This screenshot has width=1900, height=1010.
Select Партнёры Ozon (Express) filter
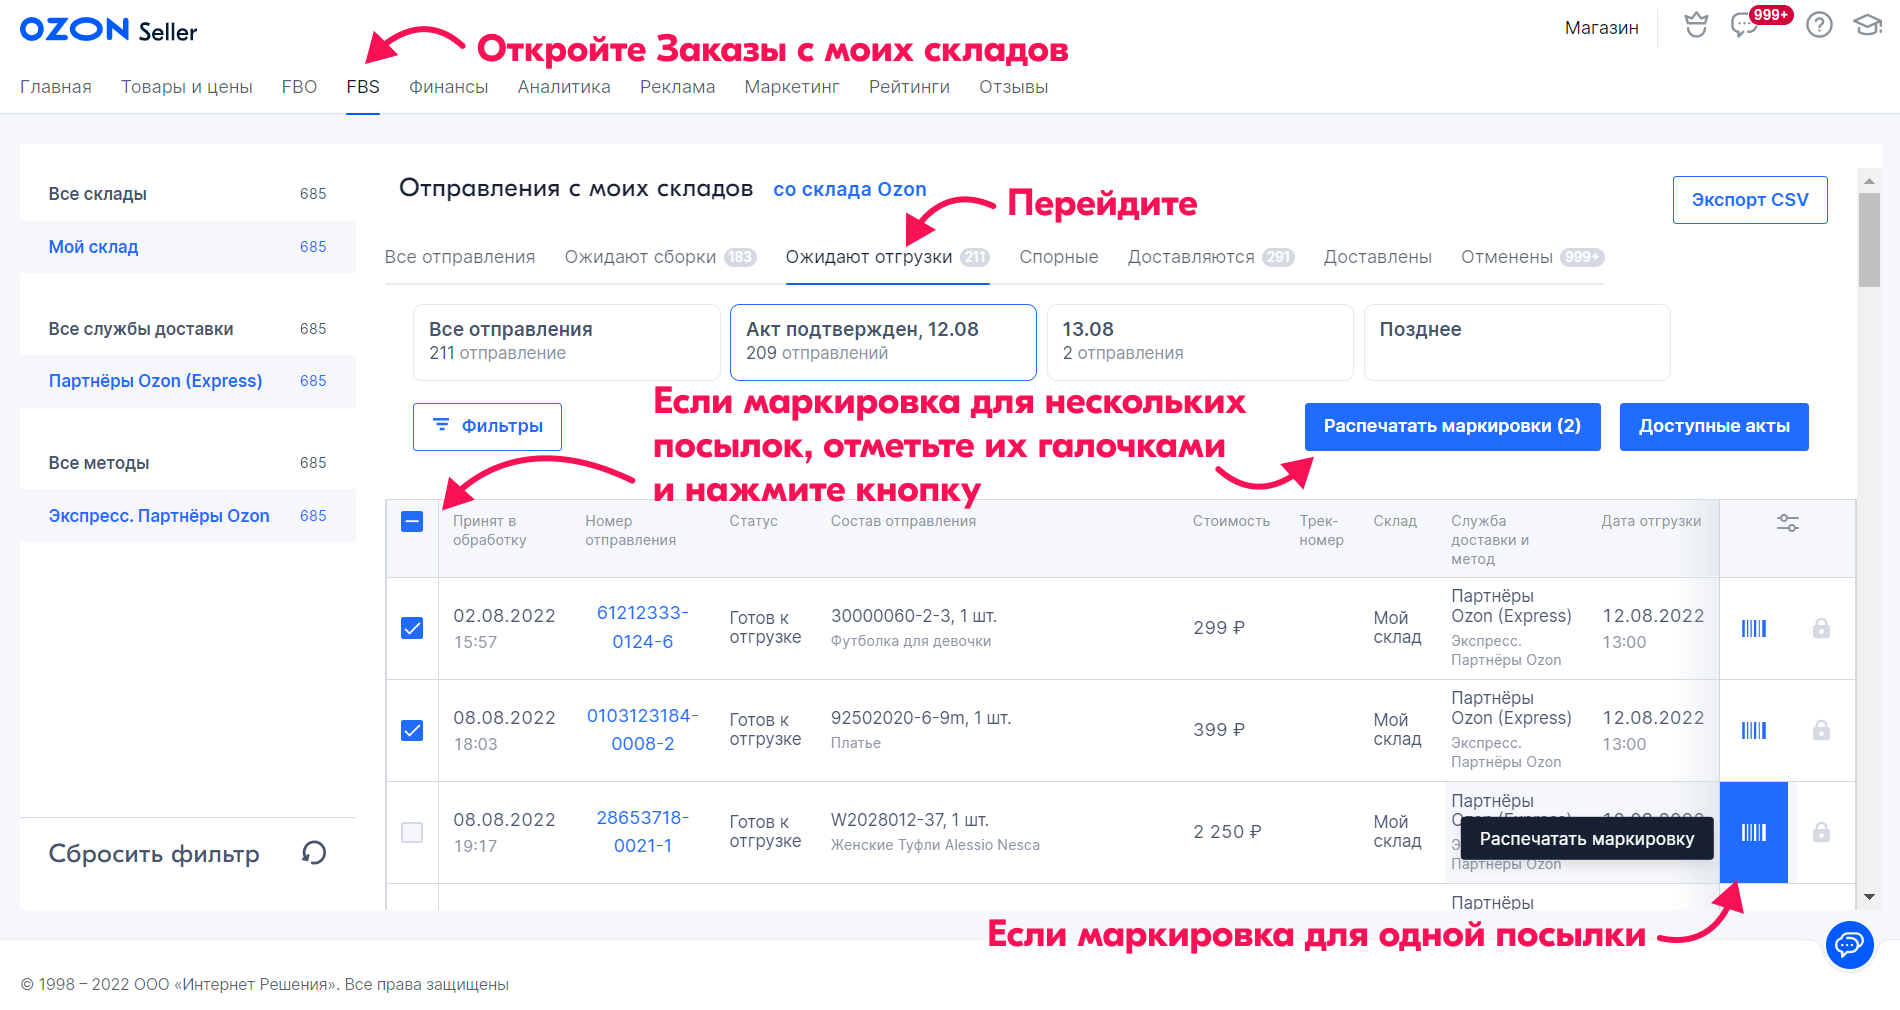[x=188, y=381]
